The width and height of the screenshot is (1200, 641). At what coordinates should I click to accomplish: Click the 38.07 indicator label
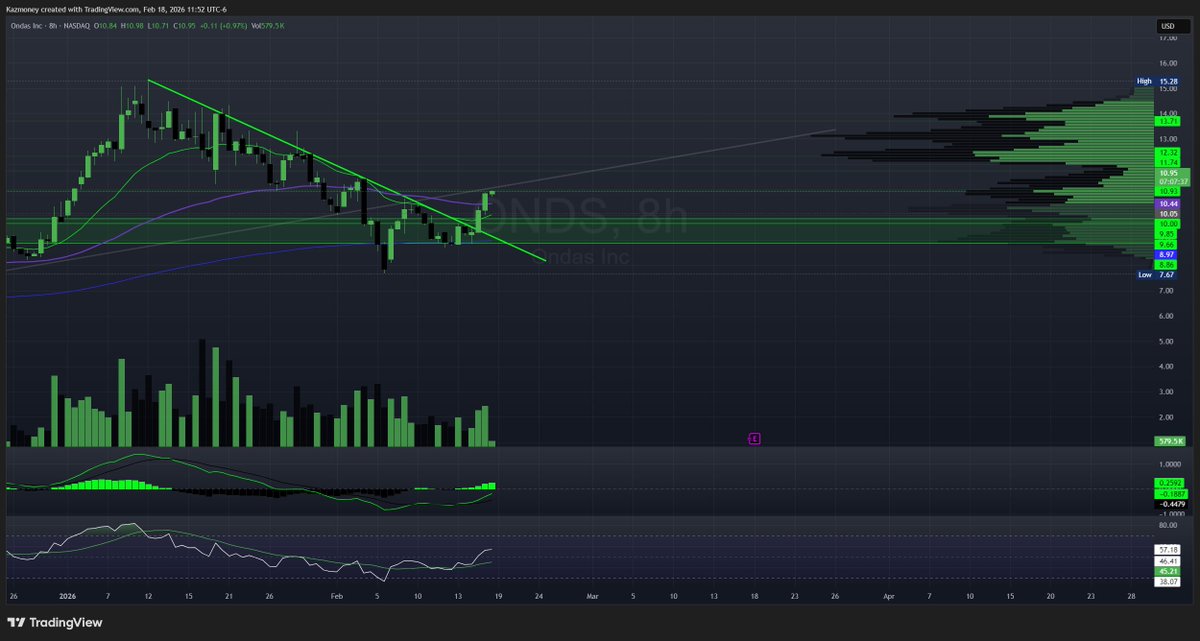pyautogui.click(x=1166, y=581)
